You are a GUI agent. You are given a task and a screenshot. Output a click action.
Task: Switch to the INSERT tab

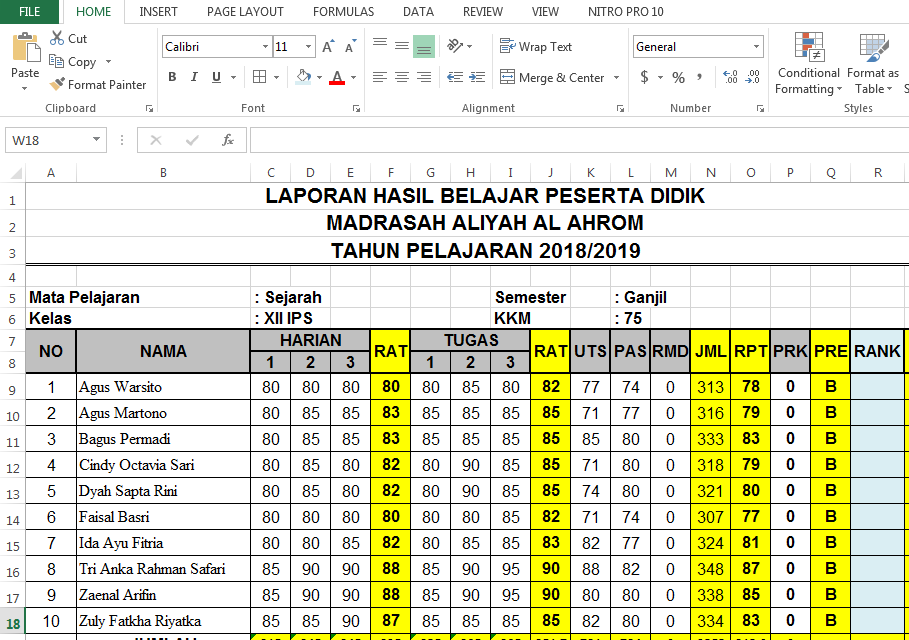[158, 12]
